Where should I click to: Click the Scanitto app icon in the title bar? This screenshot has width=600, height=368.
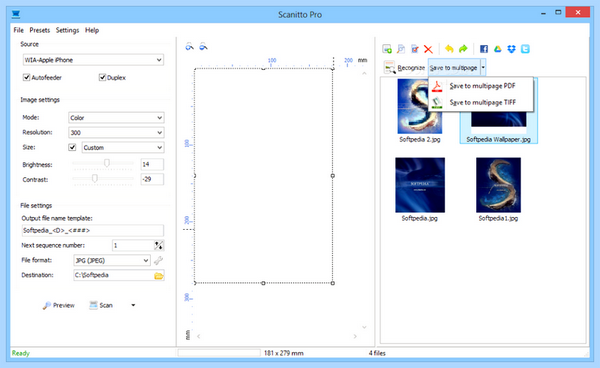[16, 15]
